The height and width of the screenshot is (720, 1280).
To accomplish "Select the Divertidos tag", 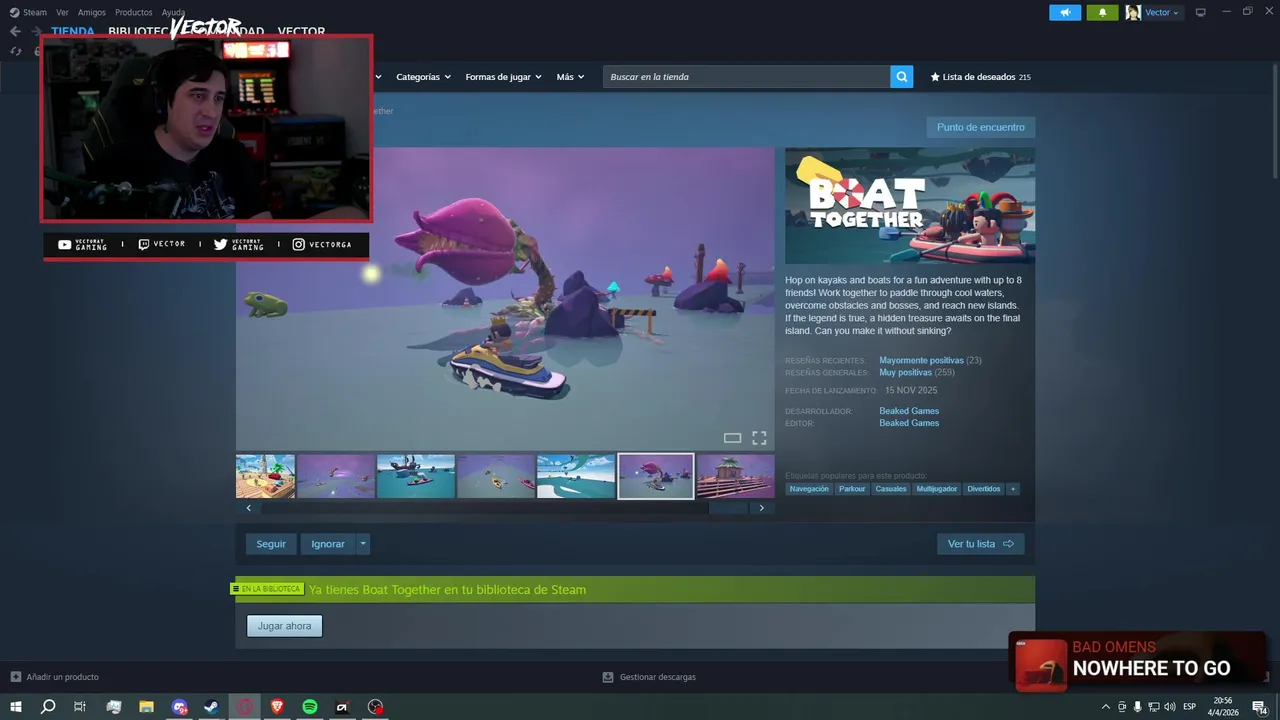I will point(984,489).
